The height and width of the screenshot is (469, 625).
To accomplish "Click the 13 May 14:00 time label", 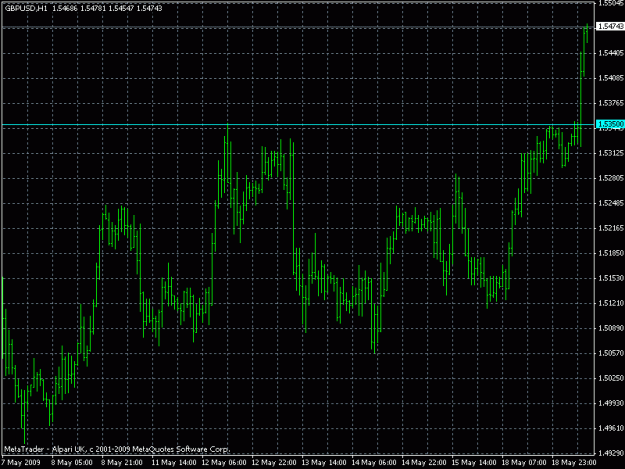I will point(324,463).
